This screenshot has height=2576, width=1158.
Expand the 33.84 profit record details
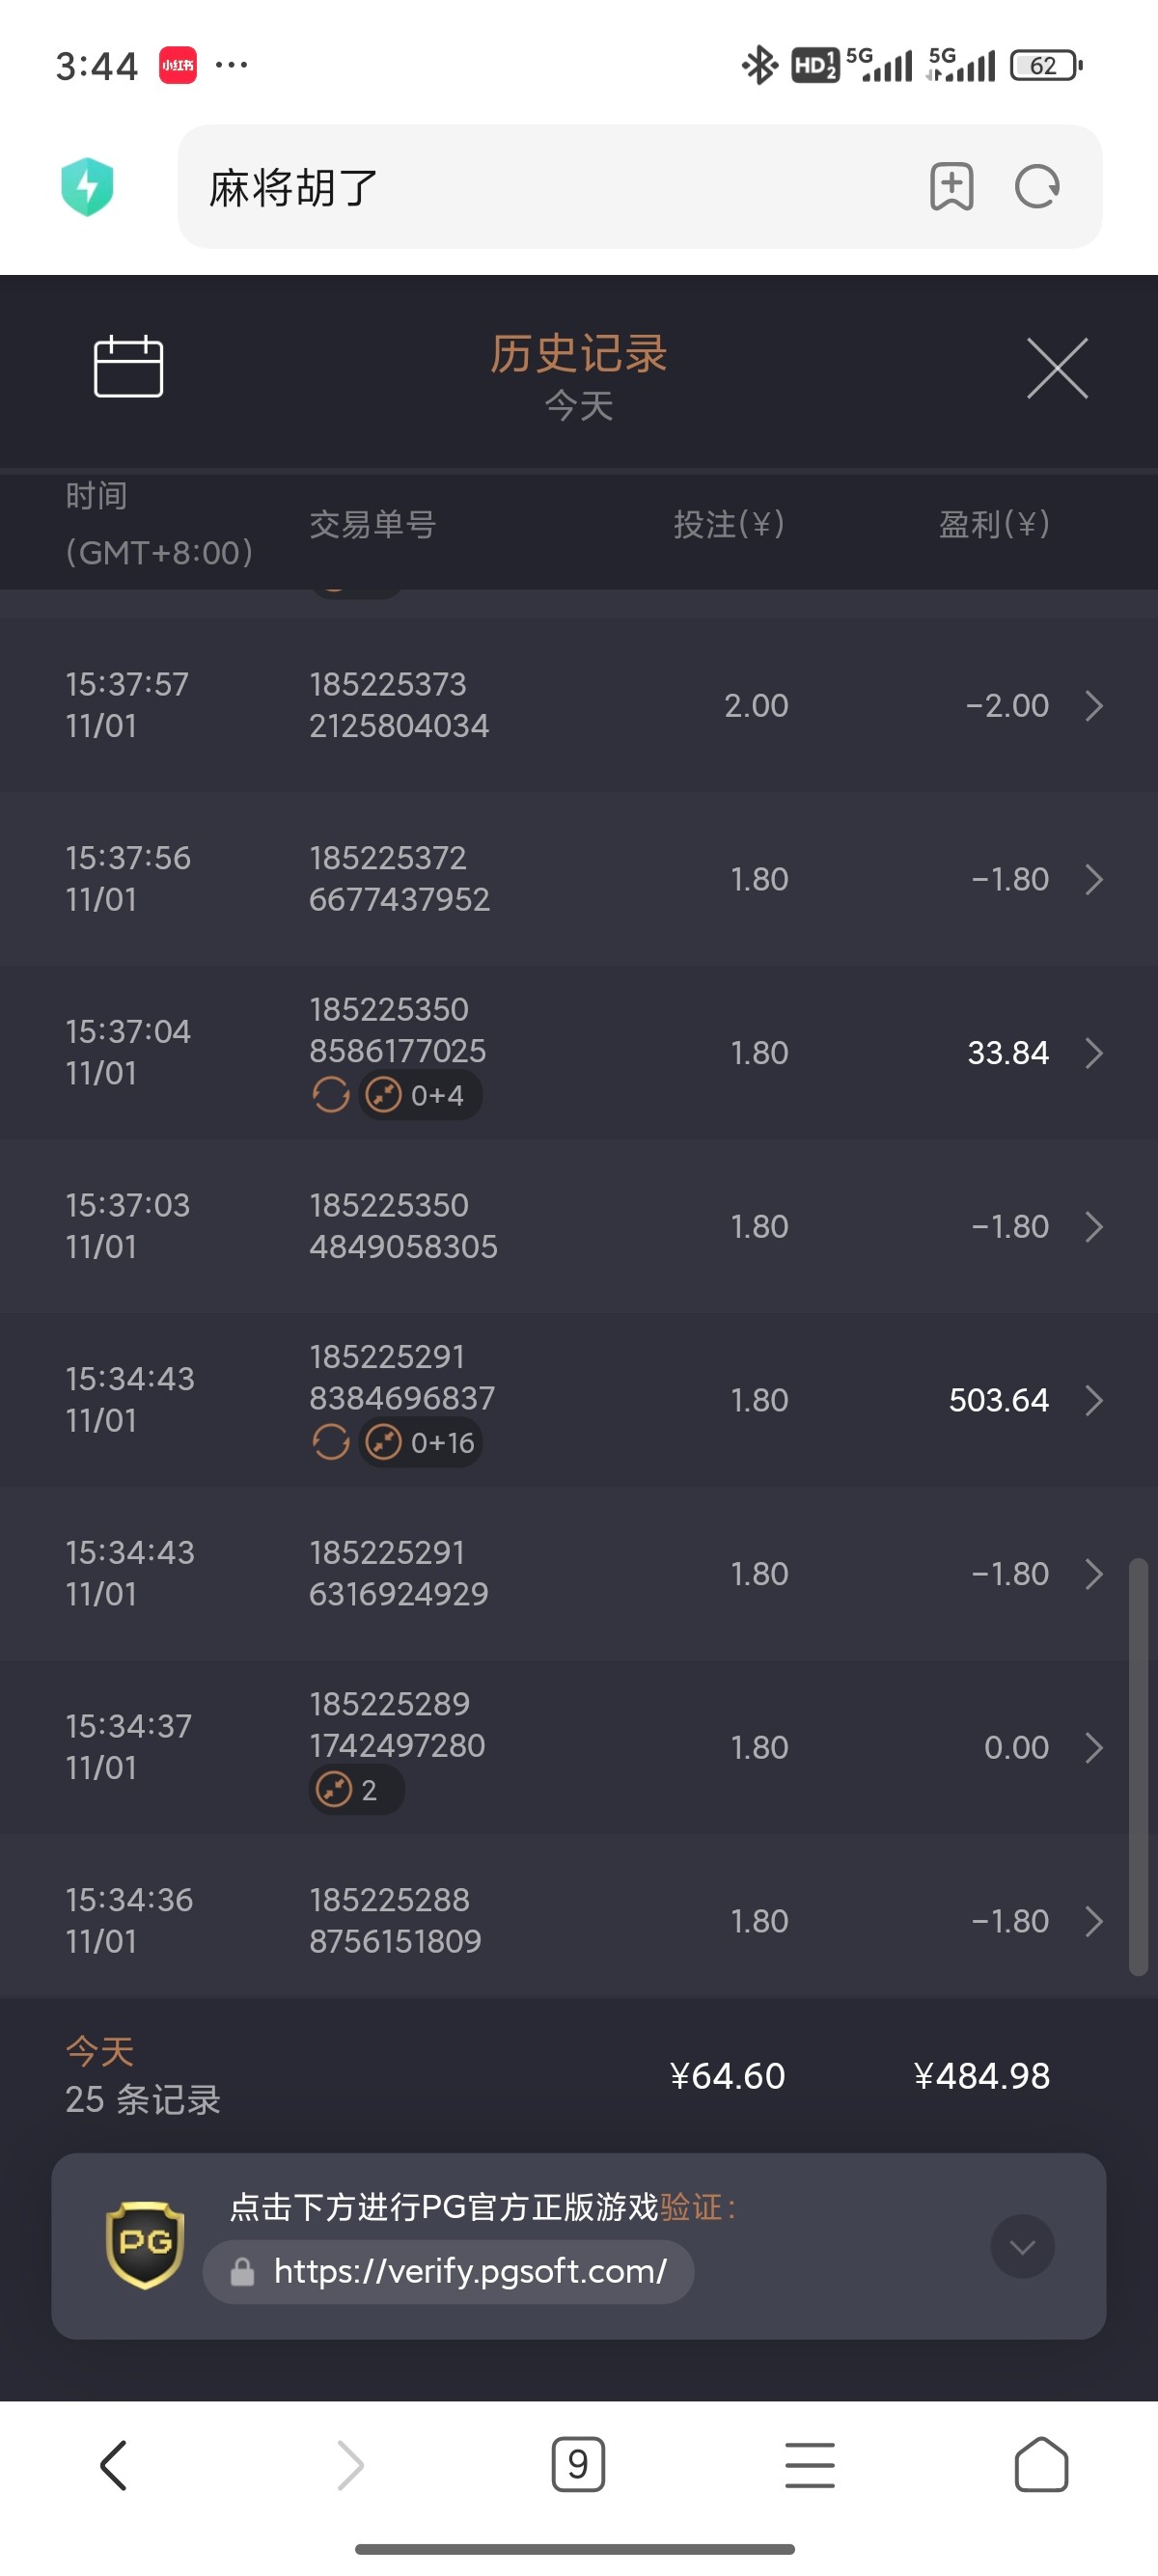pyautogui.click(x=1094, y=1053)
